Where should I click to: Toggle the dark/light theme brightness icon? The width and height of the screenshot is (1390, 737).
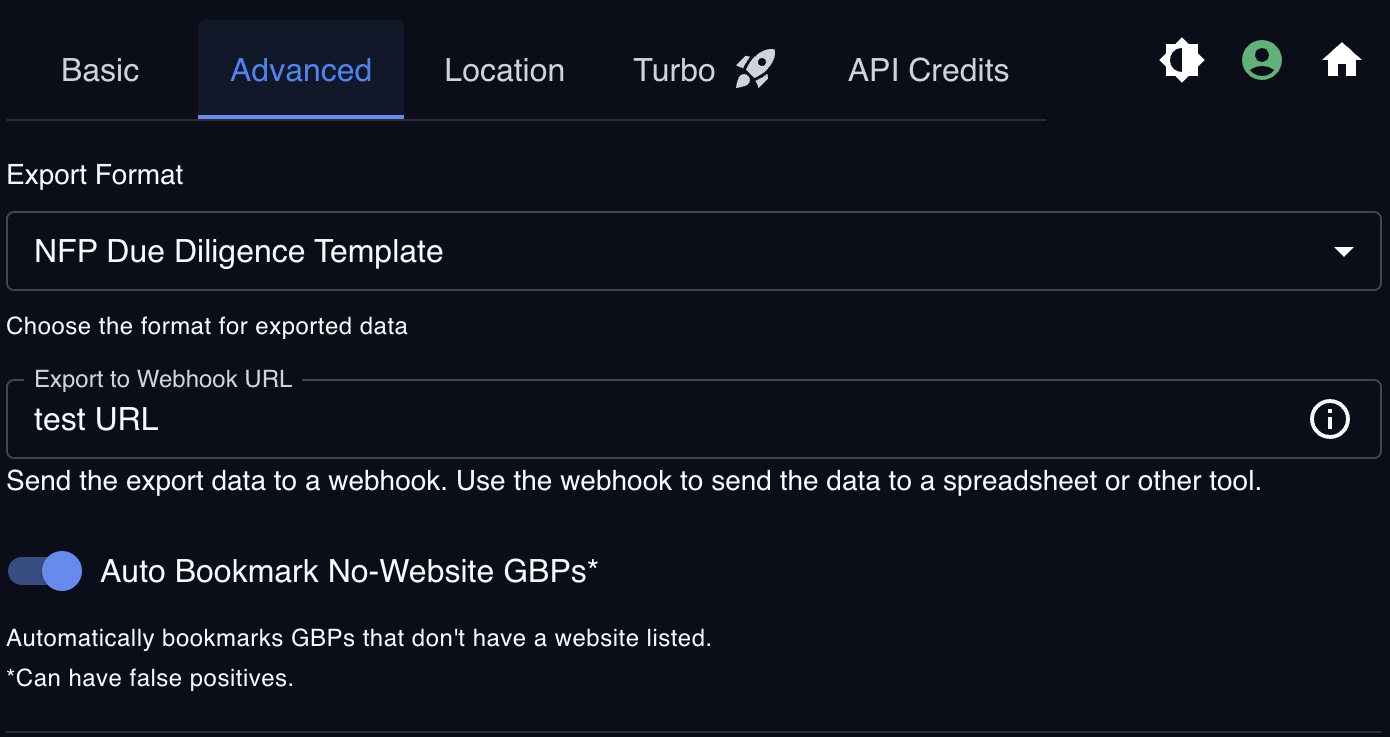1182,61
